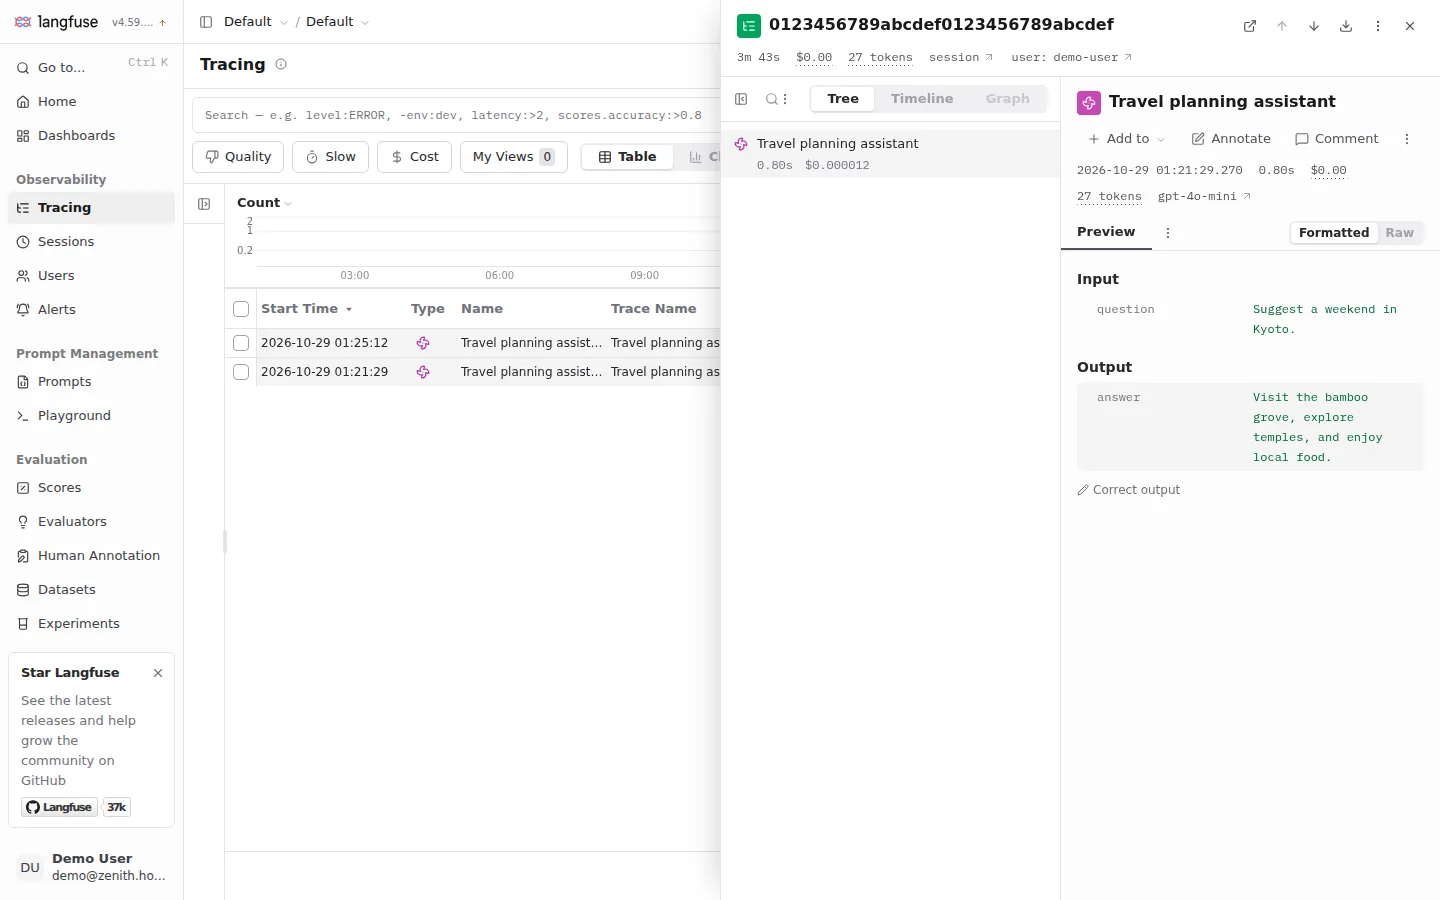Click the Comment button
Image resolution: width=1440 pixels, height=900 pixels.
(1337, 139)
